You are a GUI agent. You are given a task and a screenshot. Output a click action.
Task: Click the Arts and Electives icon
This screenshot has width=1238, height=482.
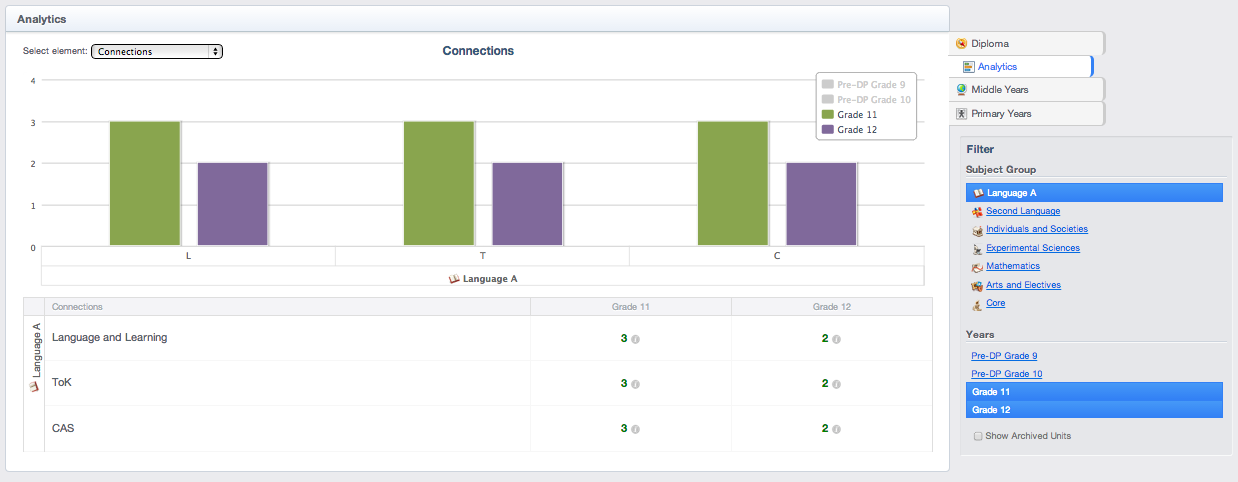pyautogui.click(x=977, y=286)
